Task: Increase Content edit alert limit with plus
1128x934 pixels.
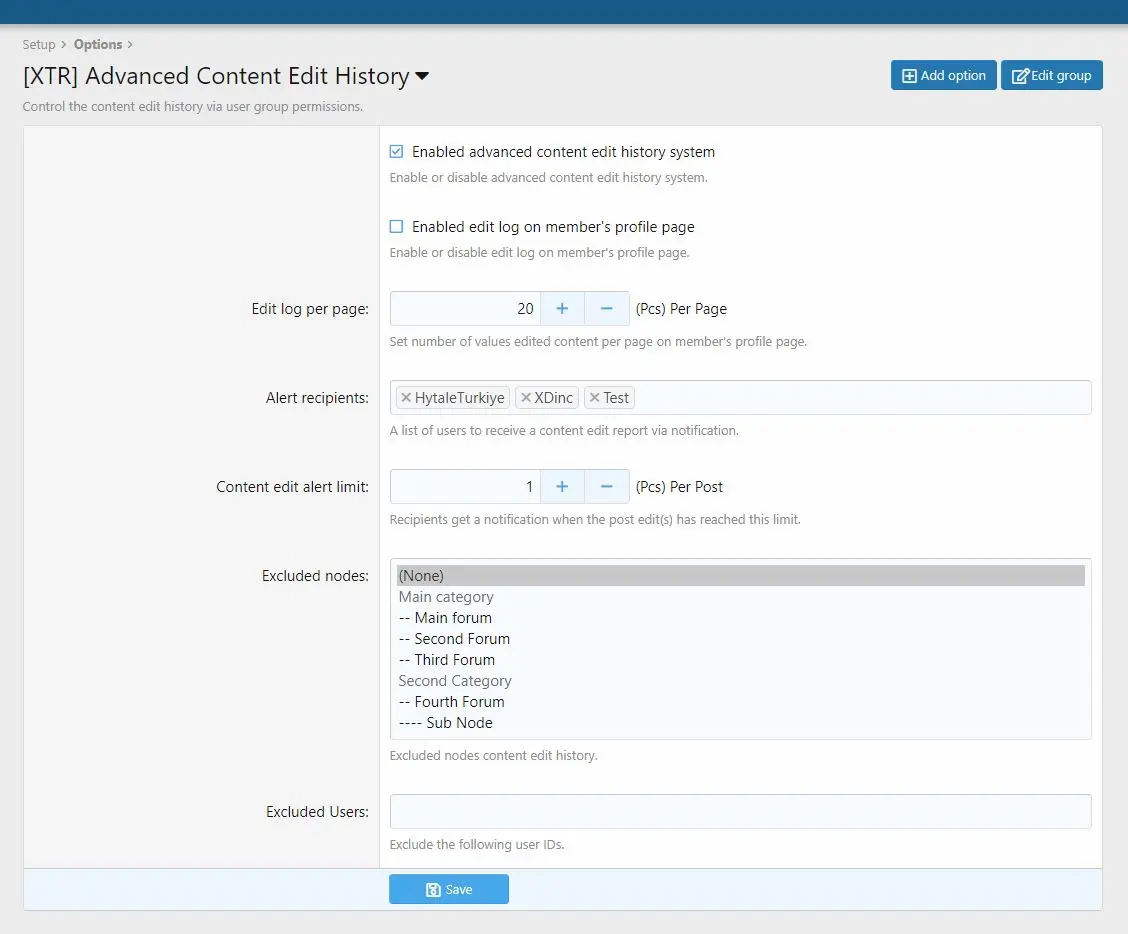Action: point(562,486)
